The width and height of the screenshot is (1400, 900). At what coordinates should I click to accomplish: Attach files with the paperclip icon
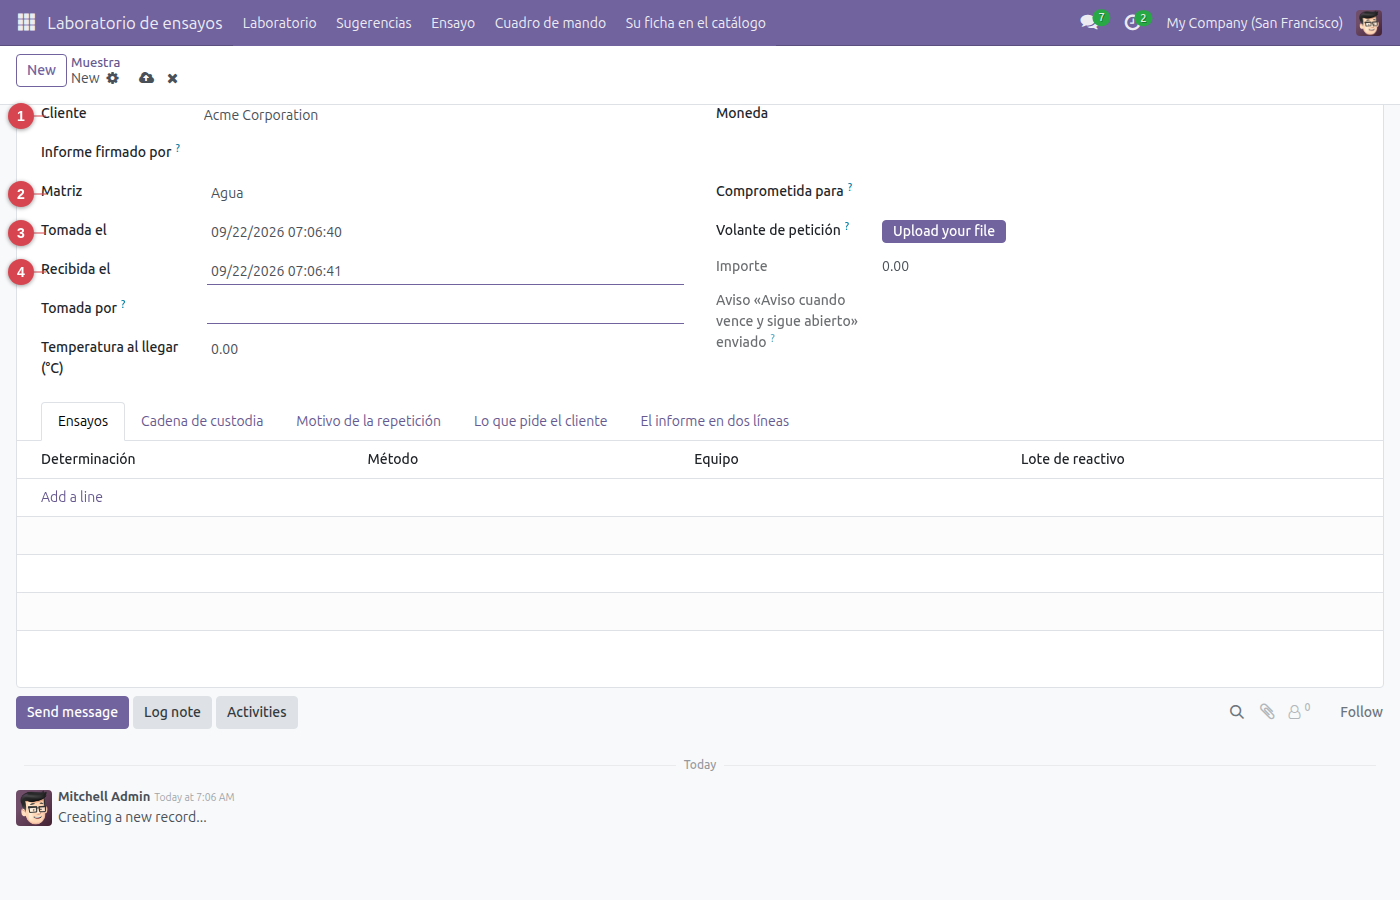(x=1267, y=712)
